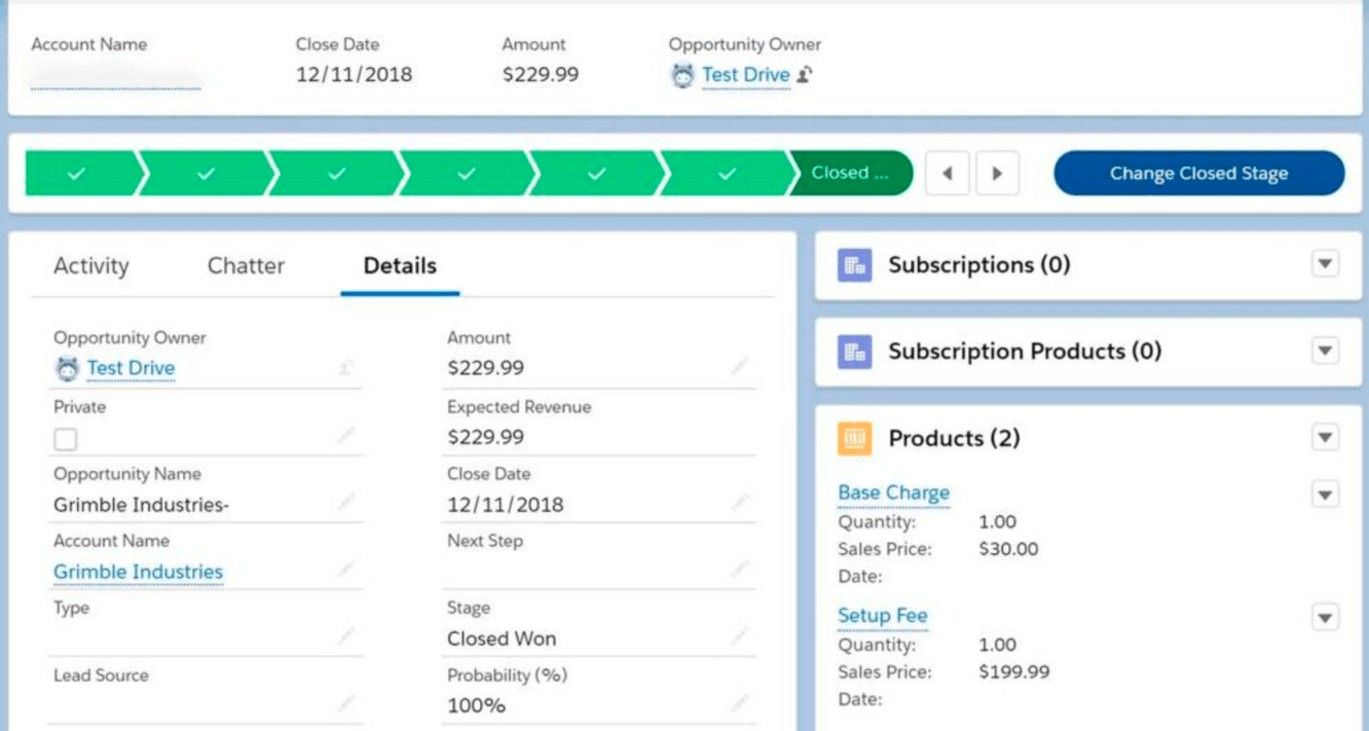Click change owner icon in header
The height and width of the screenshot is (731, 1369).
805,75
